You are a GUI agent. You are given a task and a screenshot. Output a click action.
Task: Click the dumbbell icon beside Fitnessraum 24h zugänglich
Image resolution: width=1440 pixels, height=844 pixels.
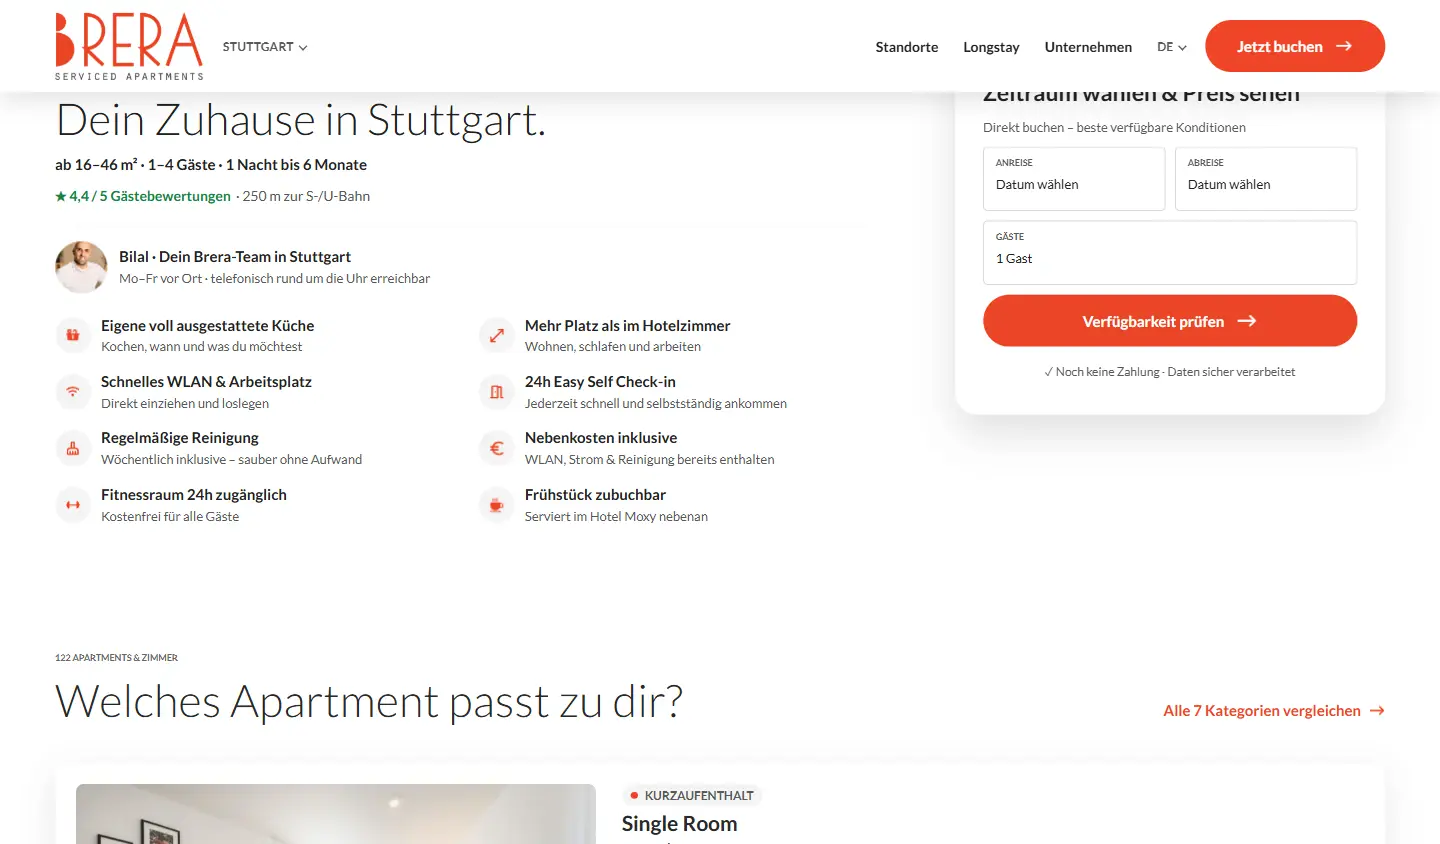pyautogui.click(x=73, y=505)
